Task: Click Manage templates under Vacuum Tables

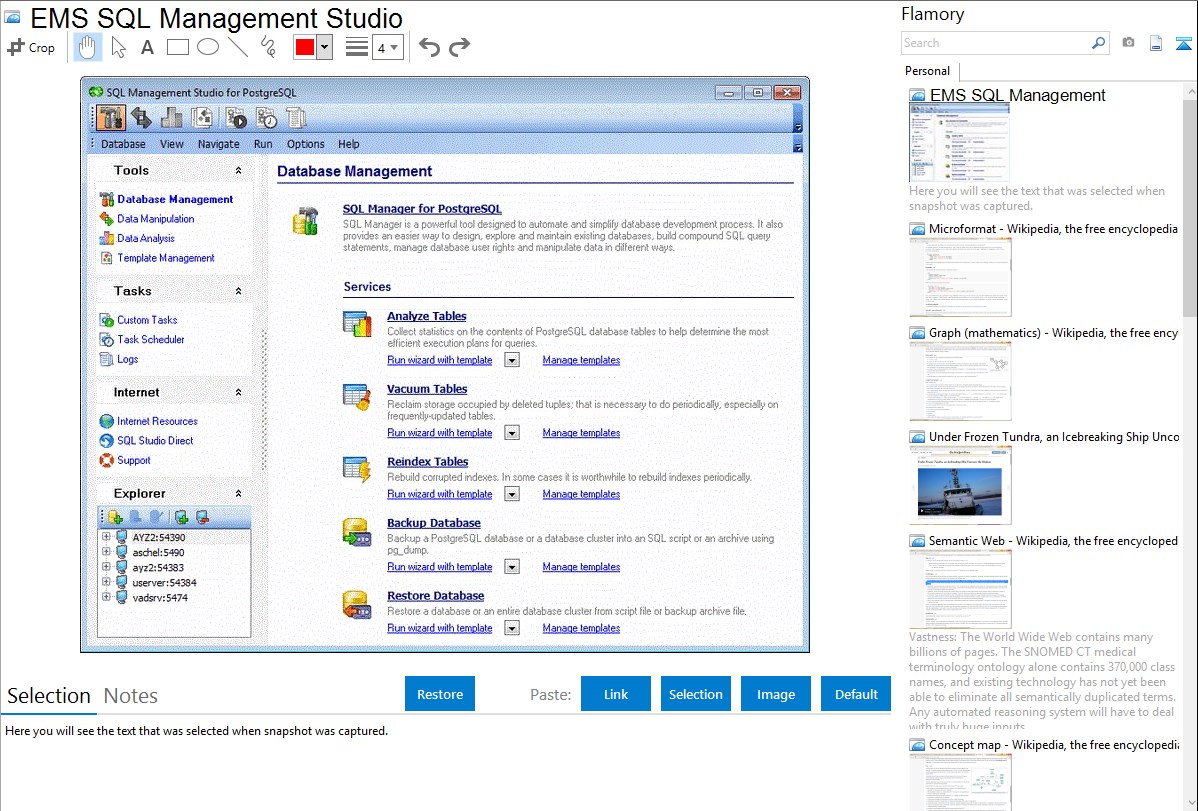Action: (581, 433)
